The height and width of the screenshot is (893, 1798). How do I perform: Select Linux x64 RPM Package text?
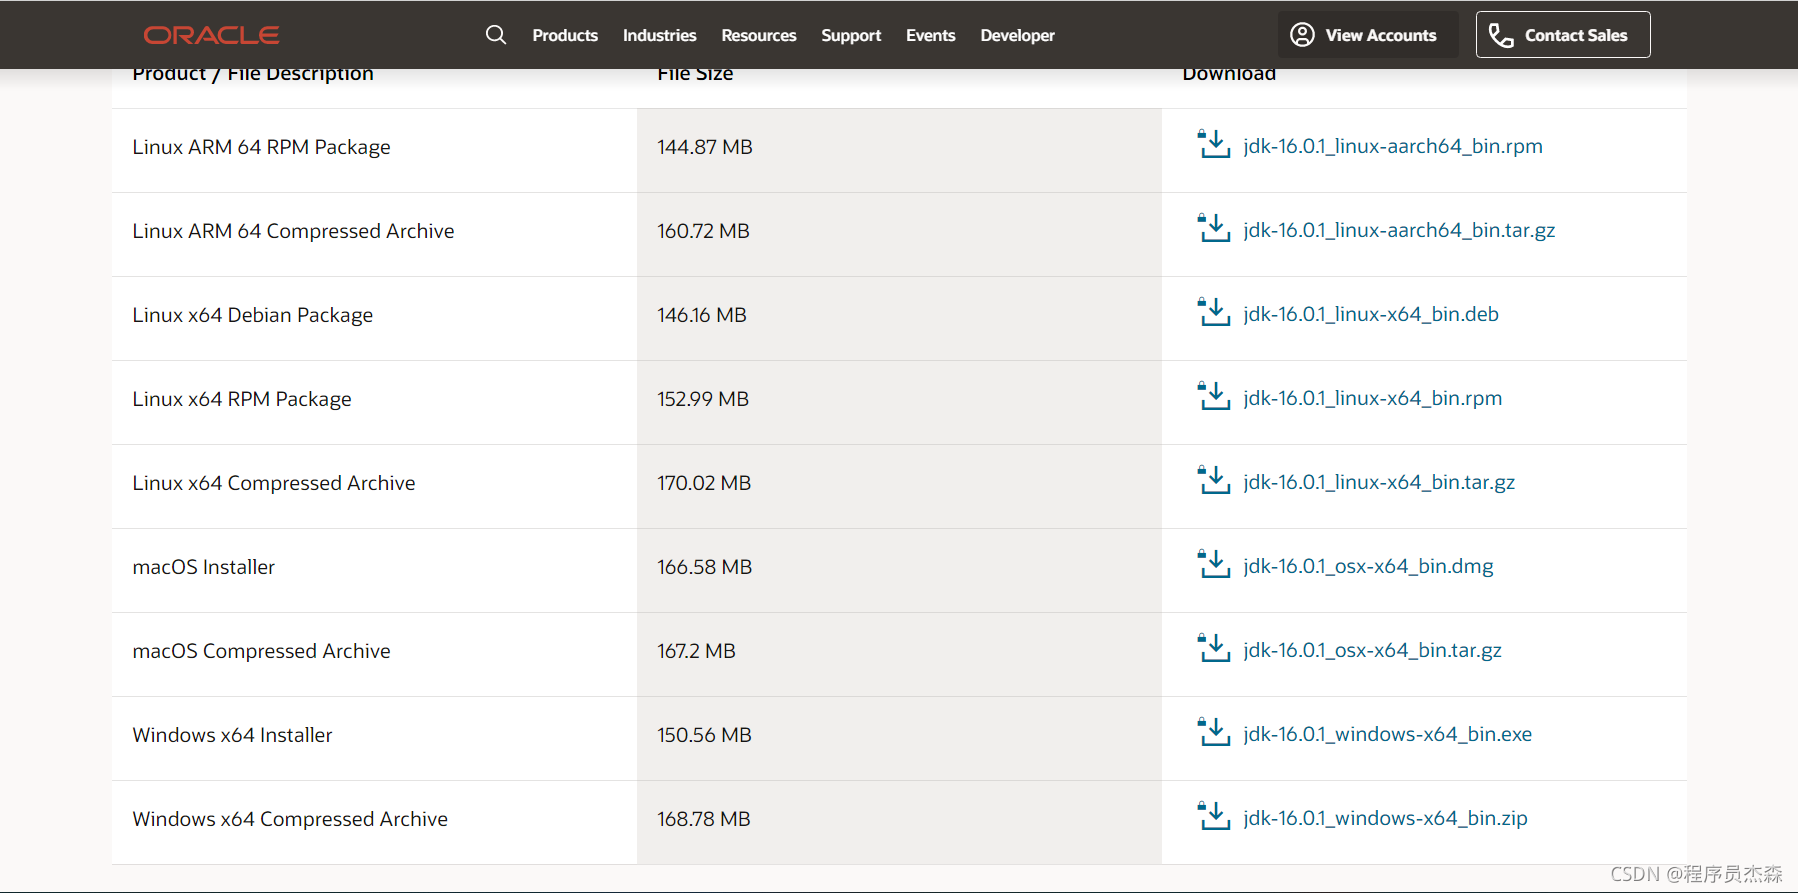[242, 399]
